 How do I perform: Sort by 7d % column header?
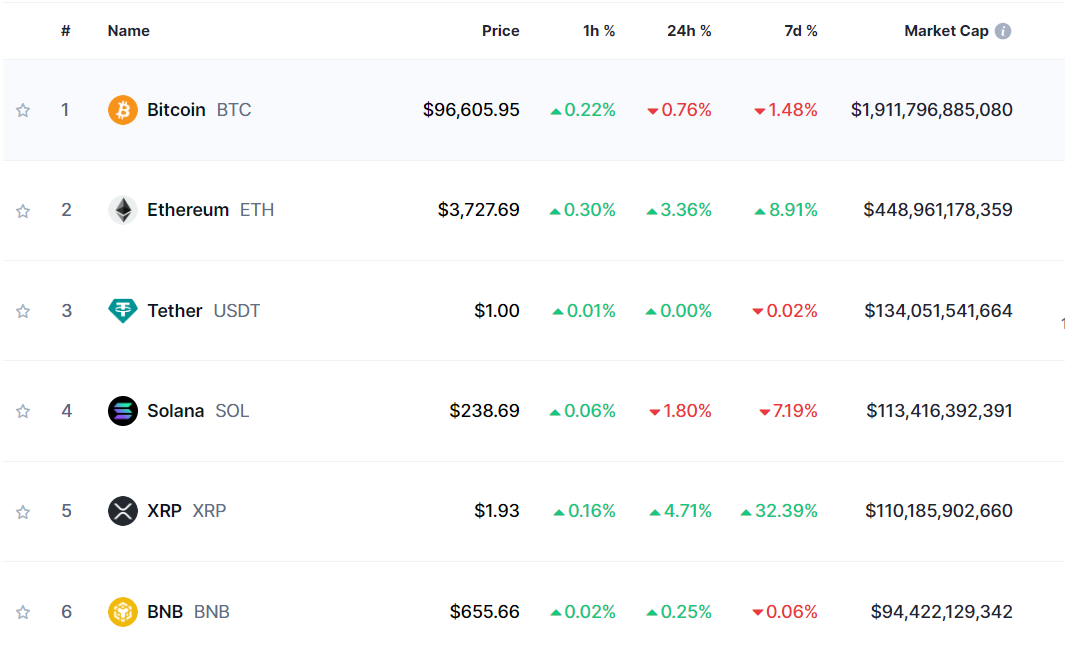[x=801, y=31]
